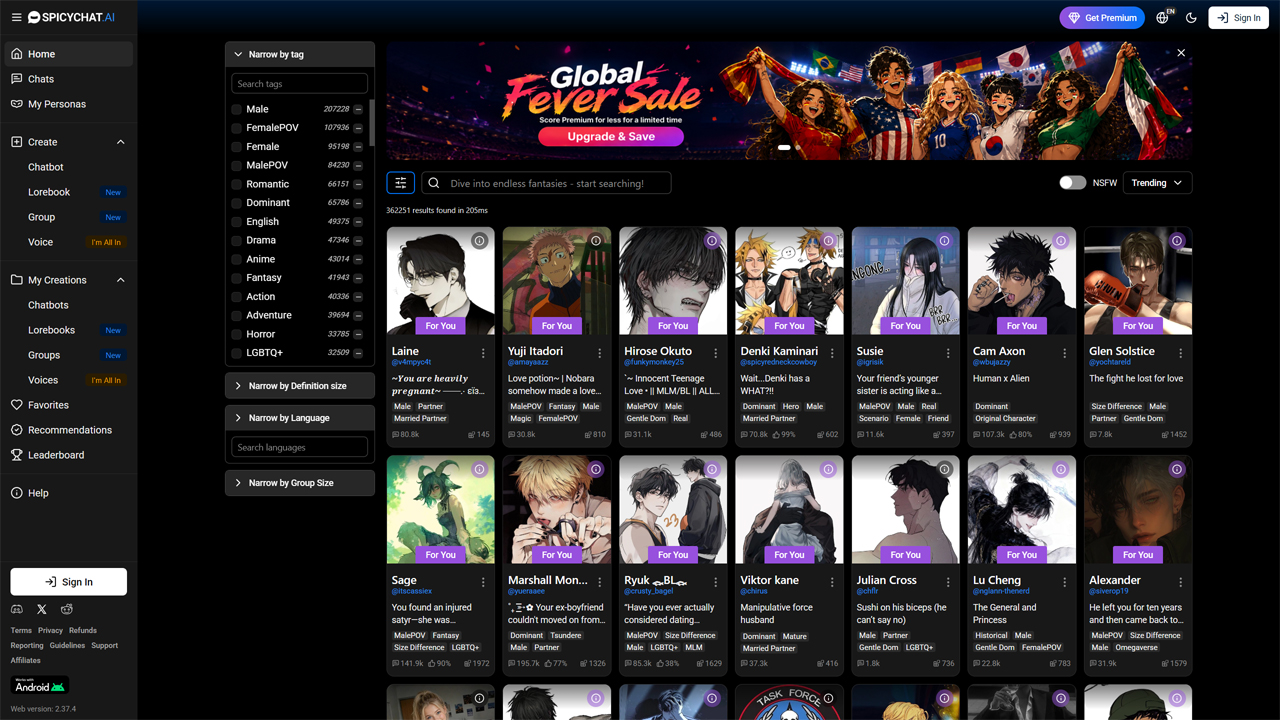Open the three-dot menu for Susie

(x=948, y=353)
